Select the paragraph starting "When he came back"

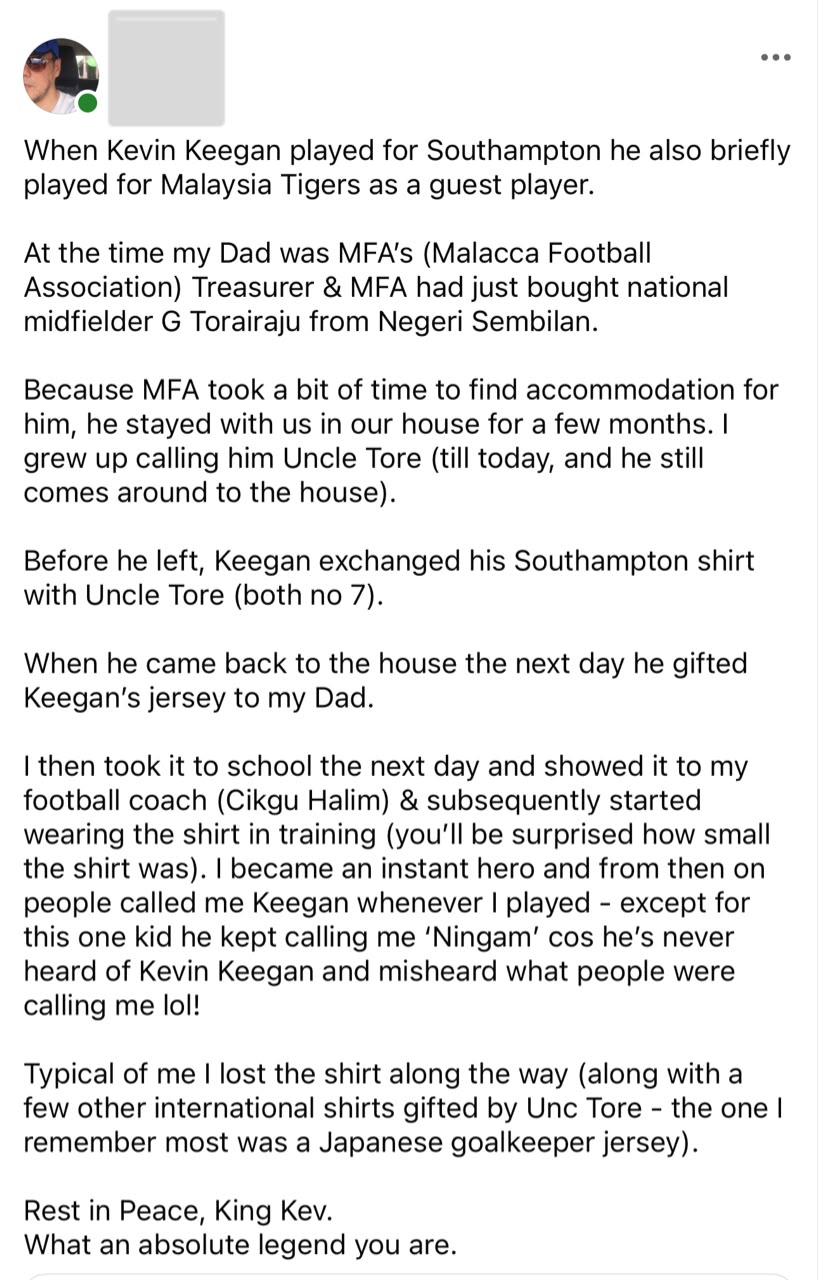[386, 681]
